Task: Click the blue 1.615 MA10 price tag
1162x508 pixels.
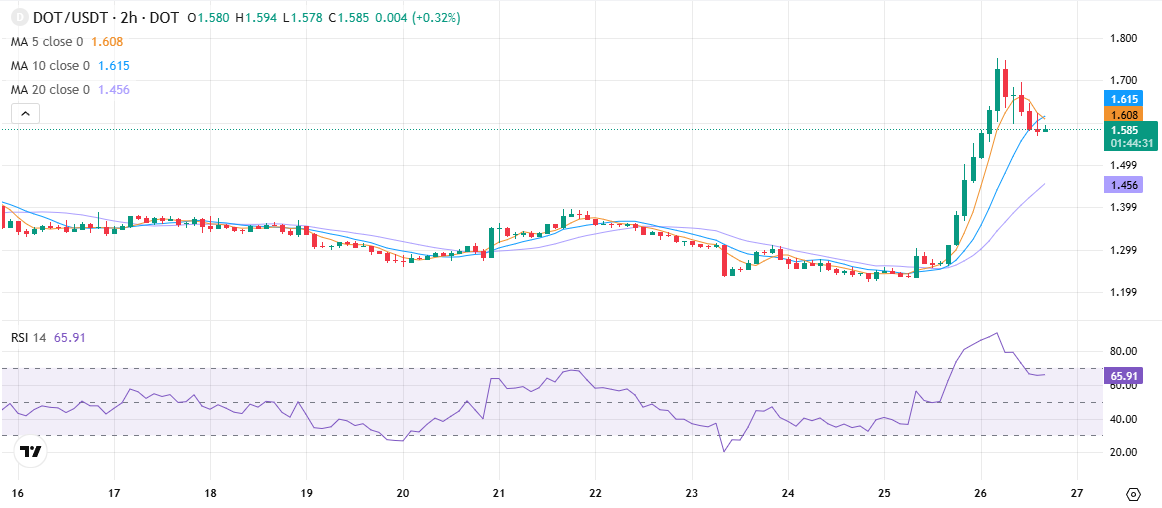Action: [1123, 98]
